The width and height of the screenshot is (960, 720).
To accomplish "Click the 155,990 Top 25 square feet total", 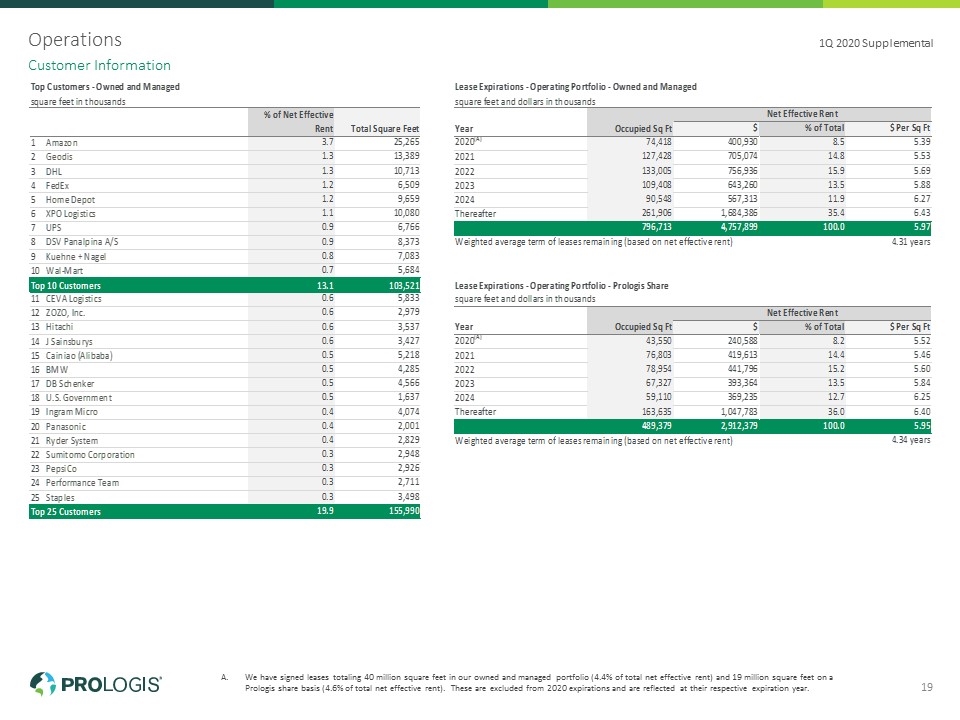I will [404, 511].
